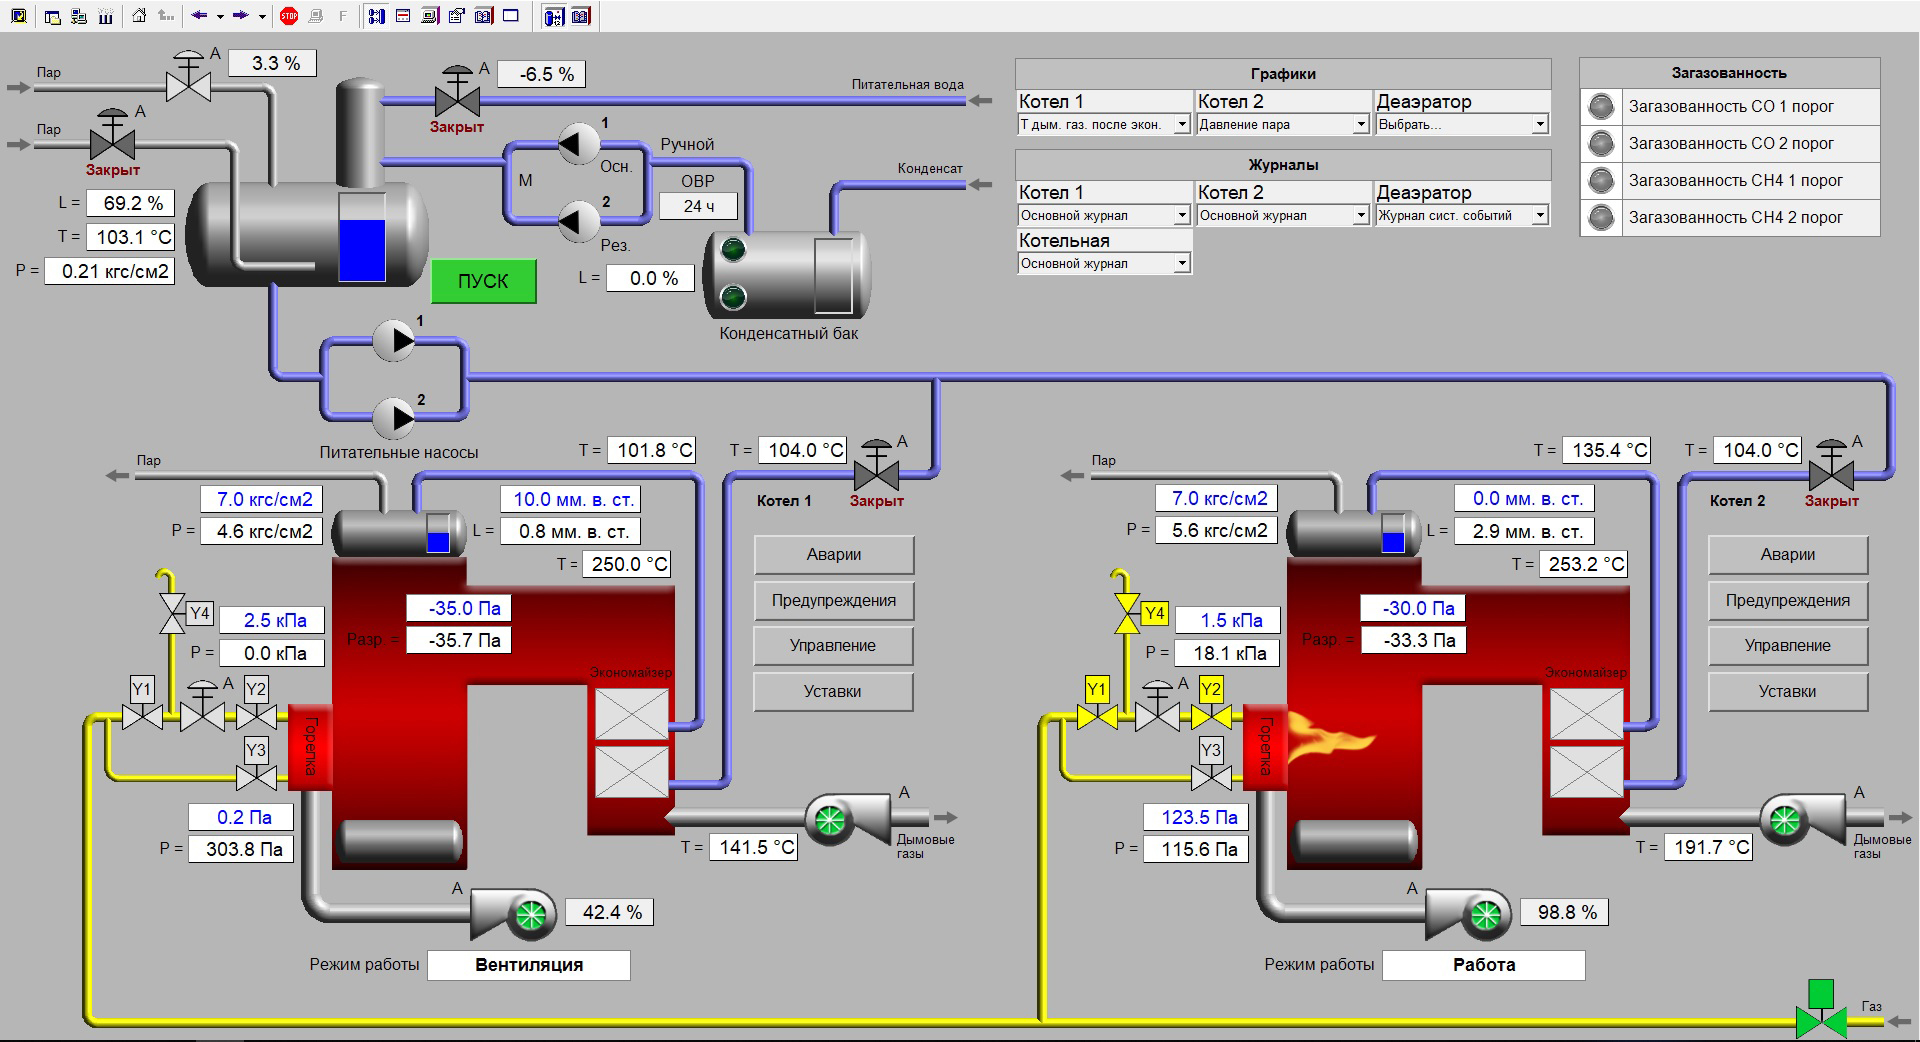Click the deaerator level field 69.2 %

click(x=130, y=203)
